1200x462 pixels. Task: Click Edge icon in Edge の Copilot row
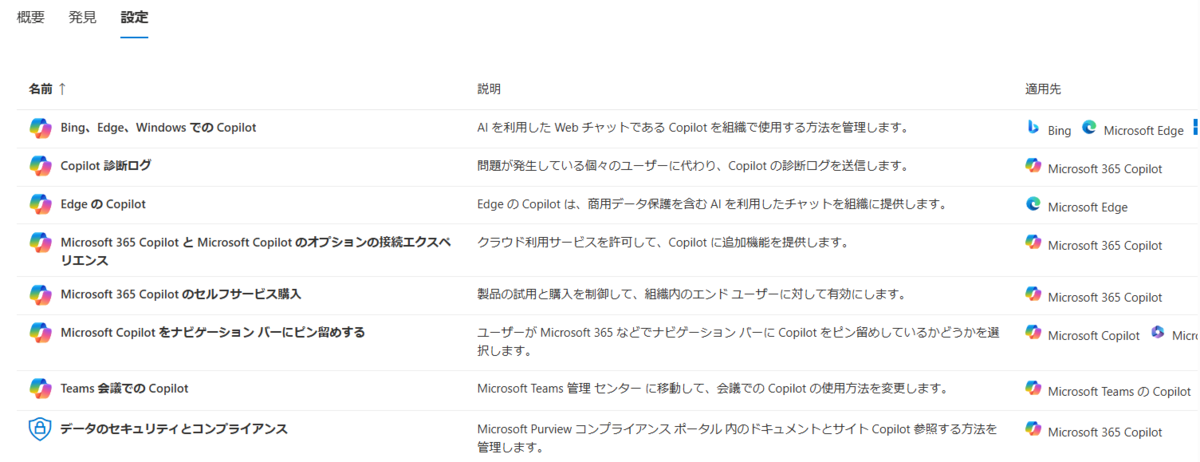1033,204
